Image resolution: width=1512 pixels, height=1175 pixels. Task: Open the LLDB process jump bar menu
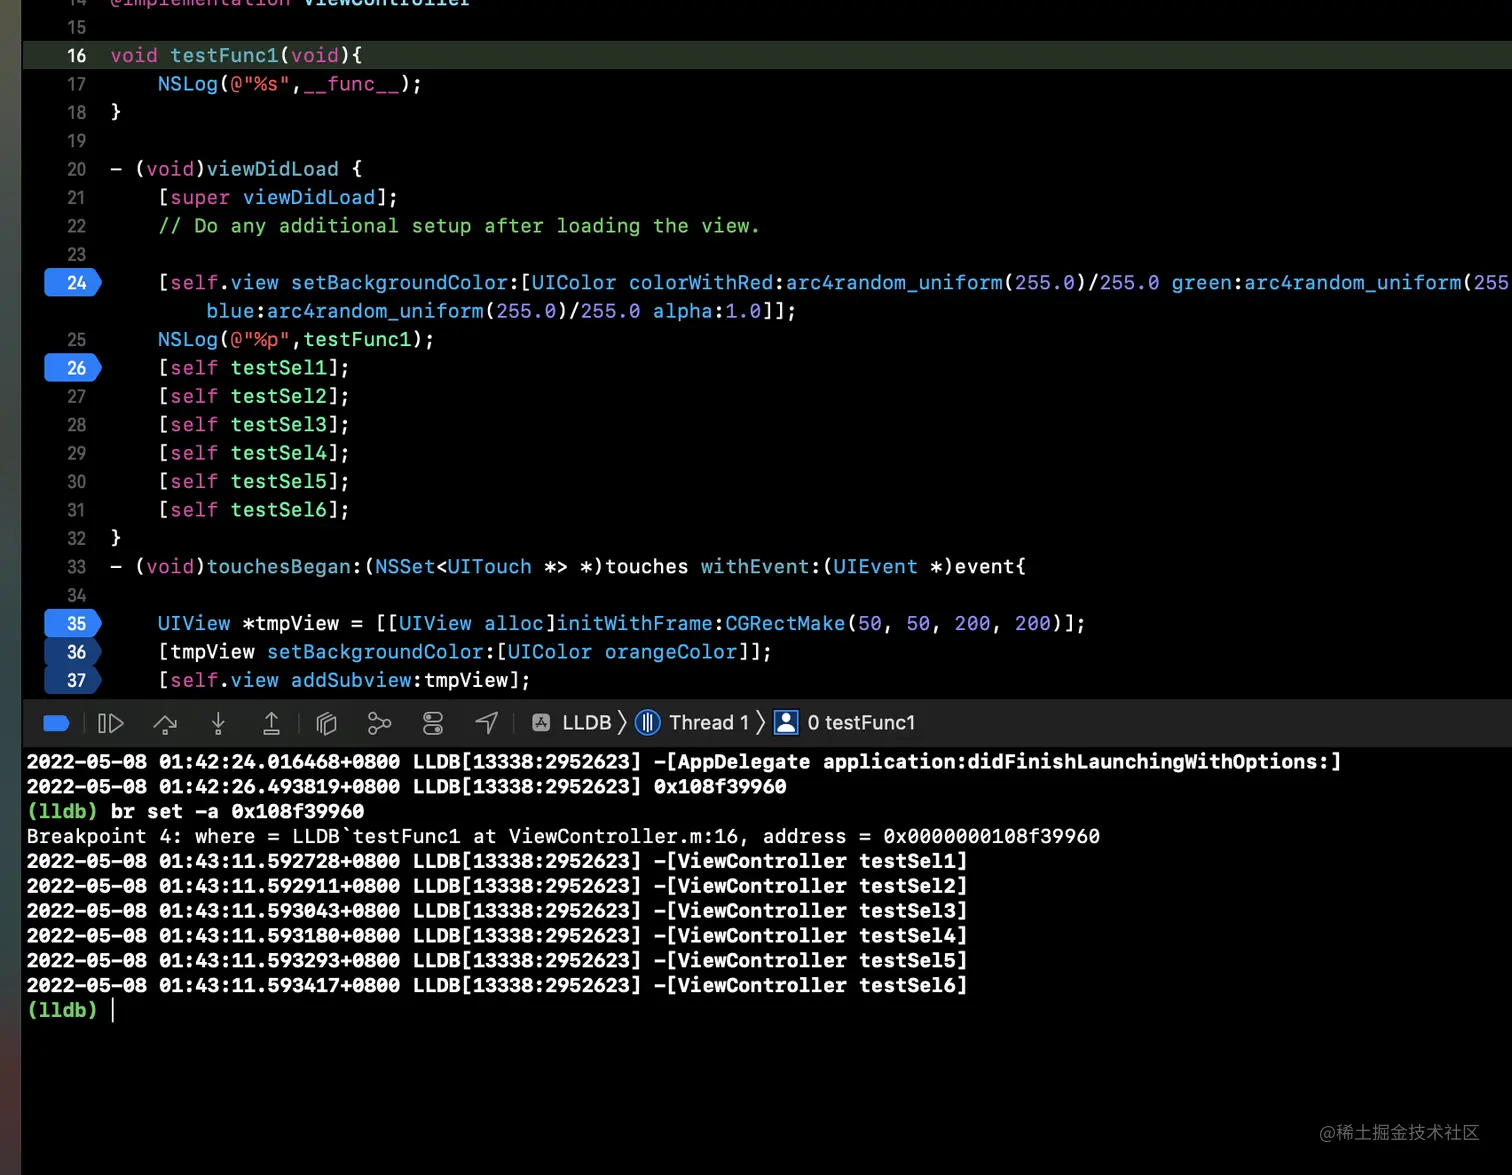click(587, 723)
